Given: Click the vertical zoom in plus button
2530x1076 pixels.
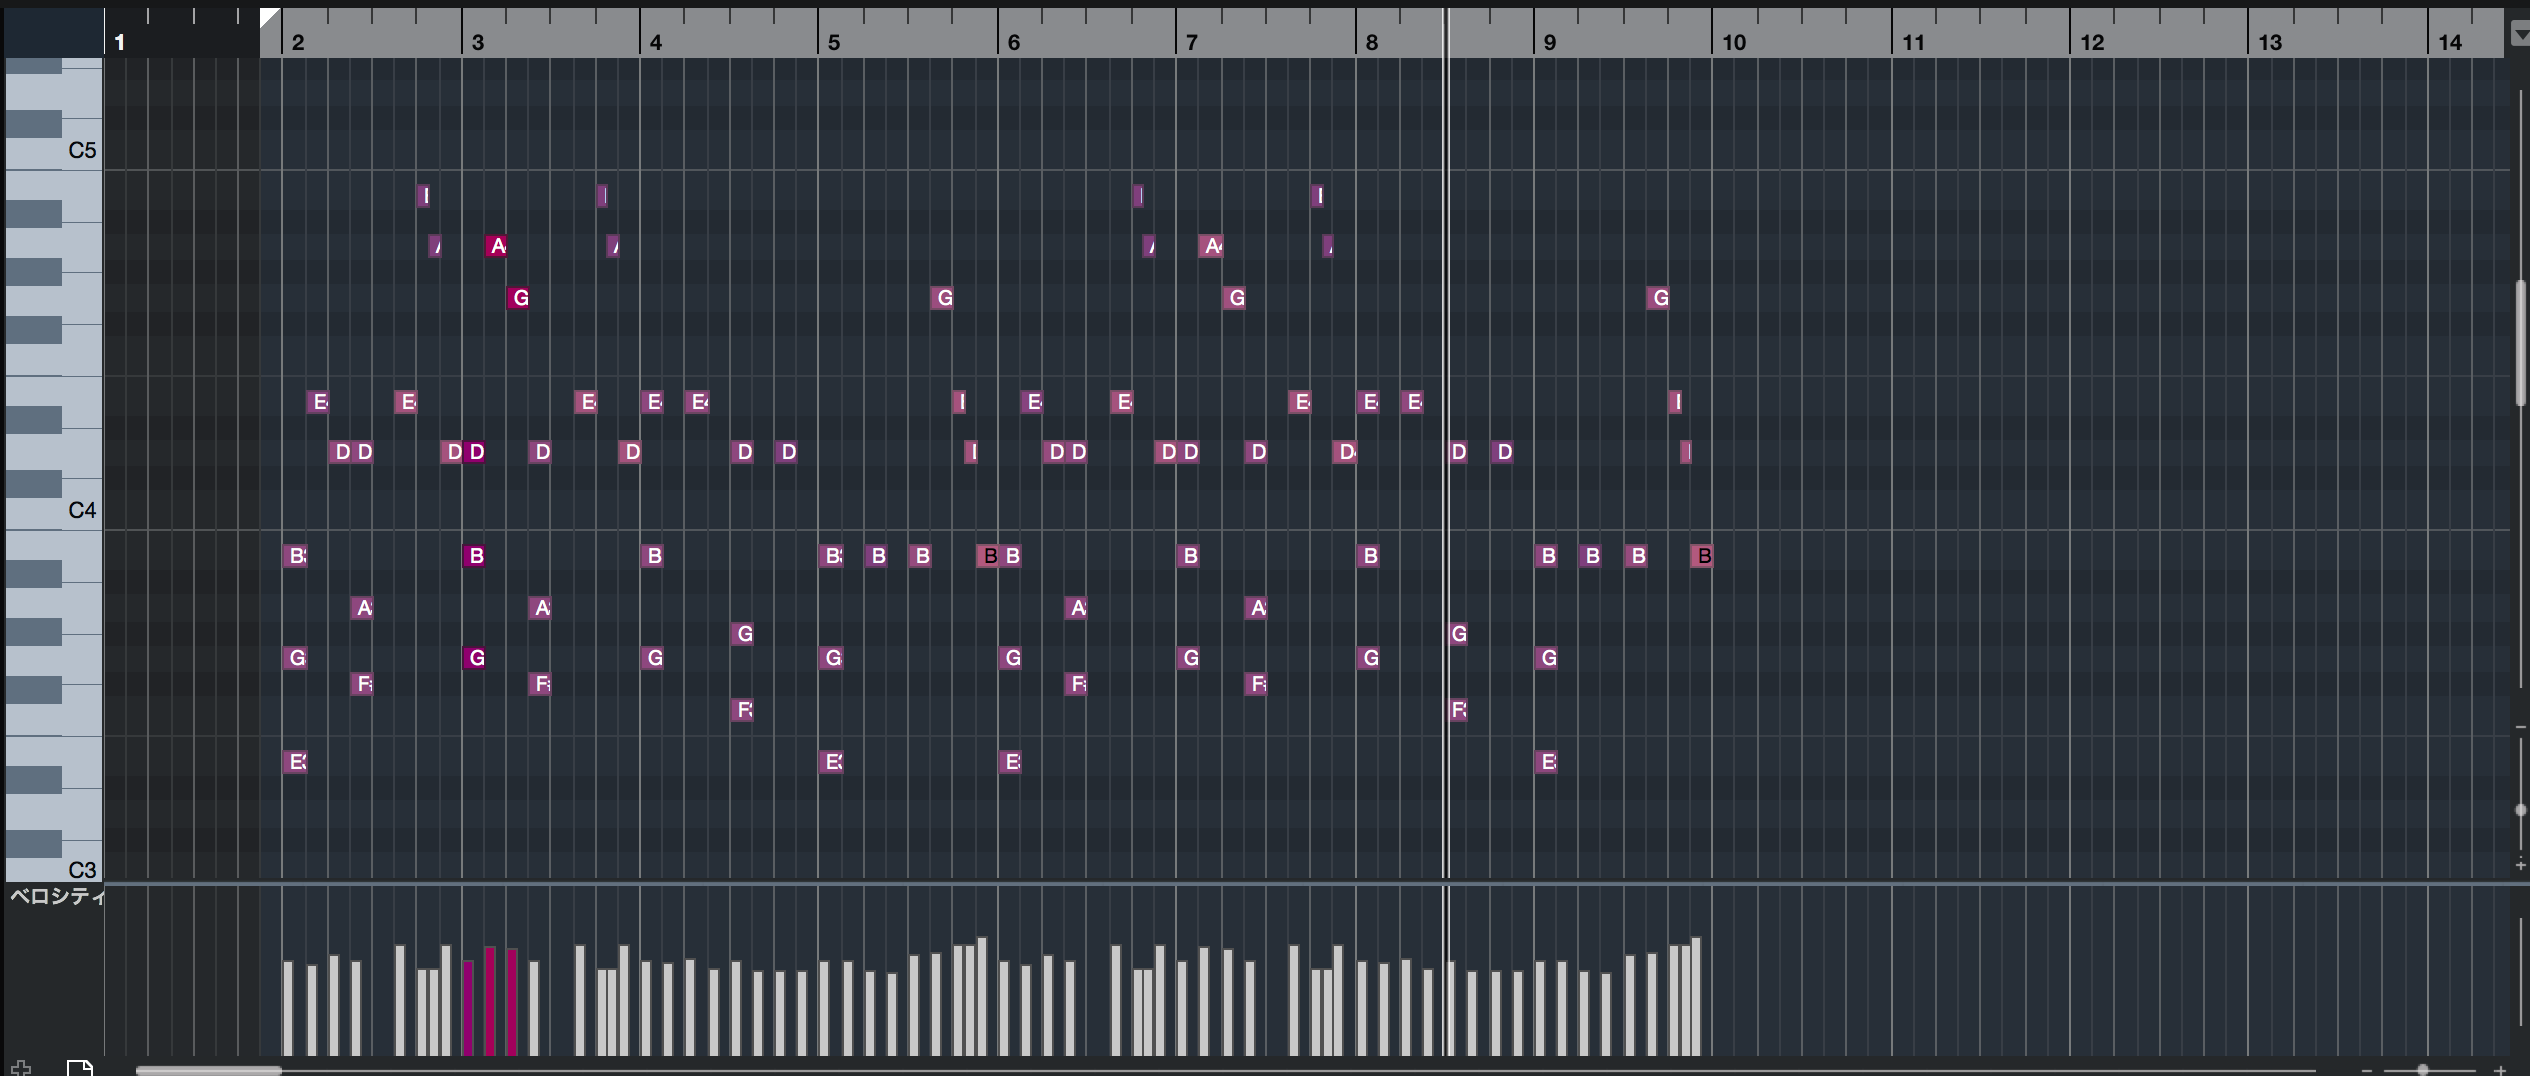Looking at the screenshot, I should [x=2521, y=864].
